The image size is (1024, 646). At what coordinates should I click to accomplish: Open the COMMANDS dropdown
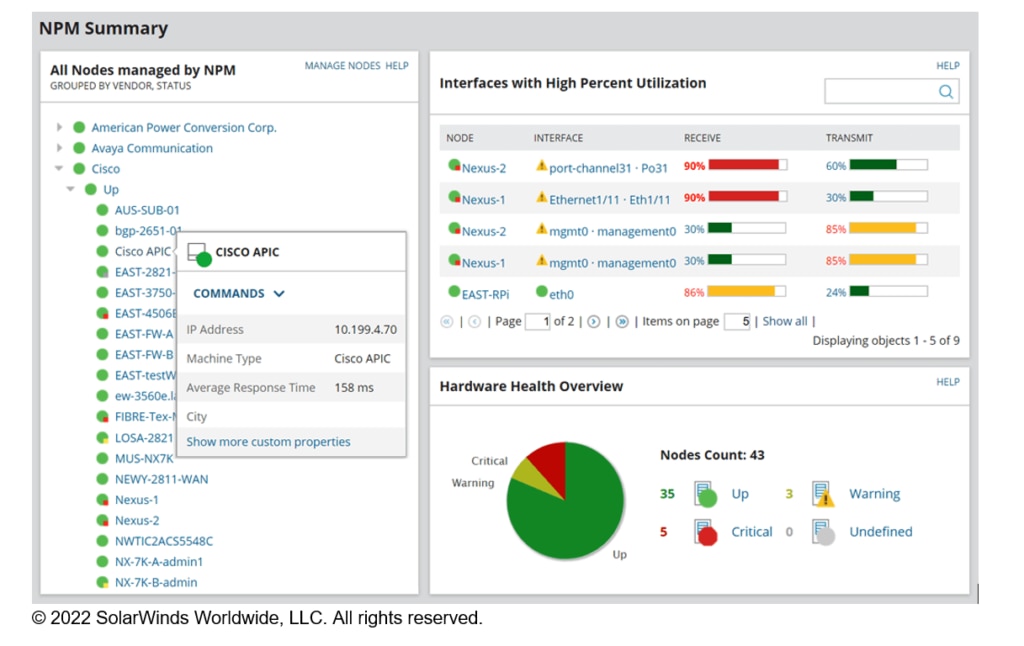point(238,294)
